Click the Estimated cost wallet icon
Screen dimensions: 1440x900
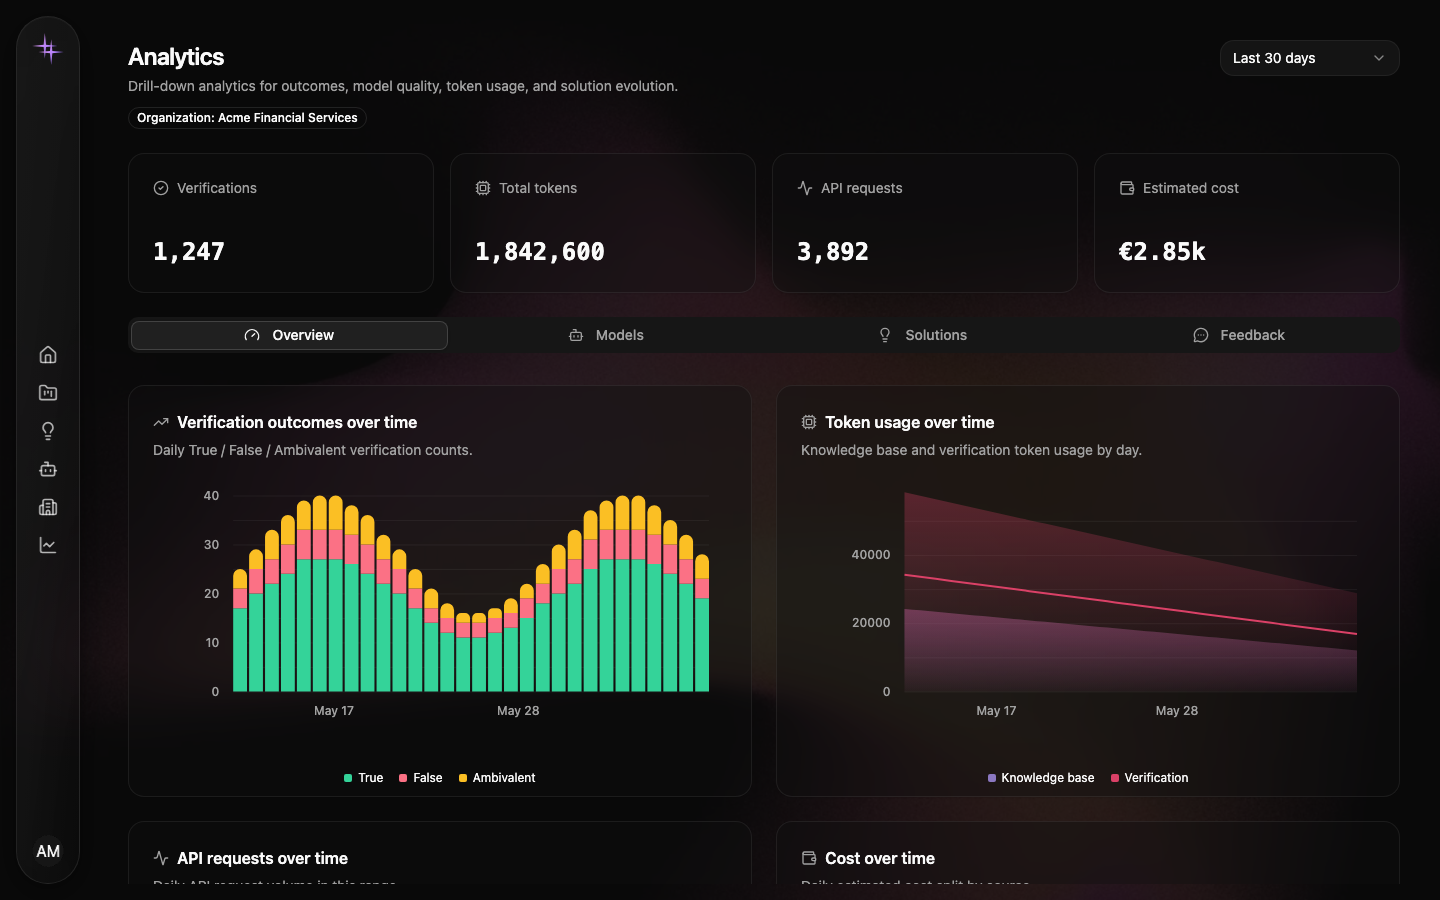[1127, 188]
